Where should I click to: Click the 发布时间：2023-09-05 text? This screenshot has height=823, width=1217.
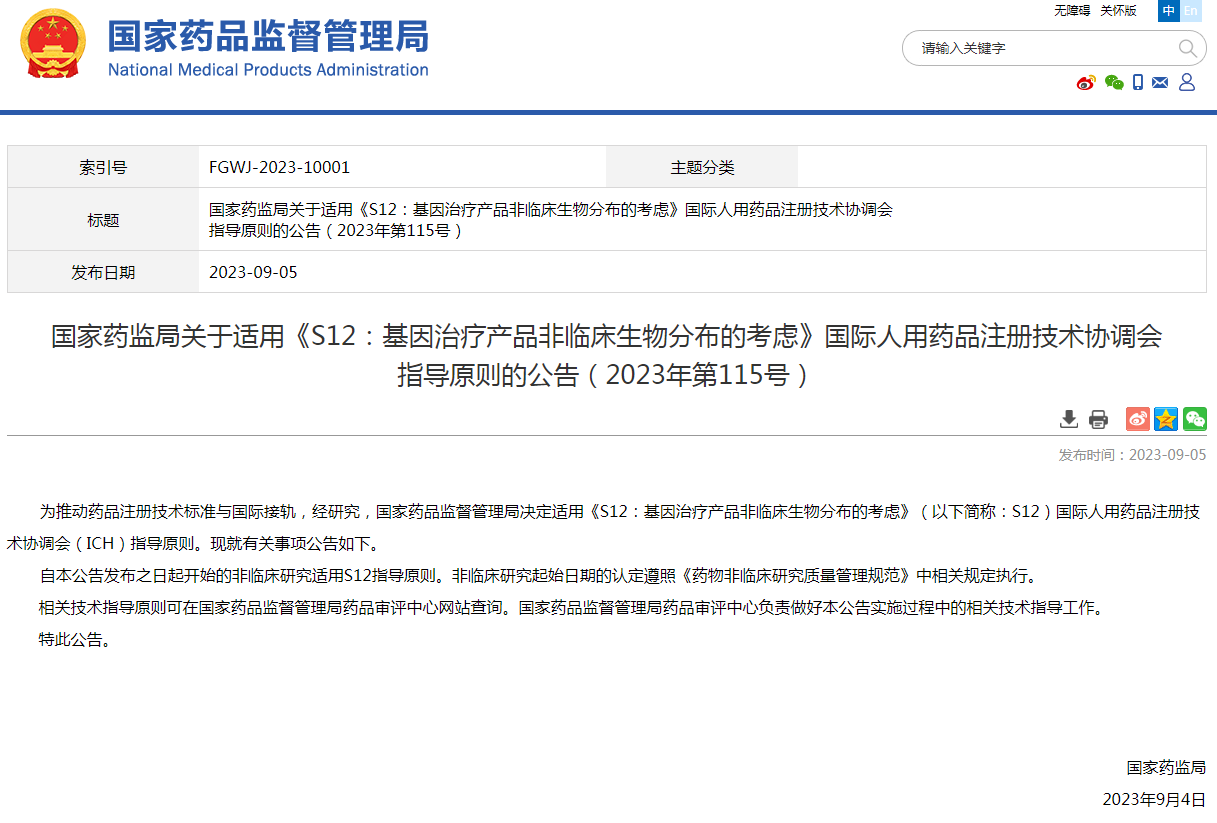pyautogui.click(x=1132, y=455)
